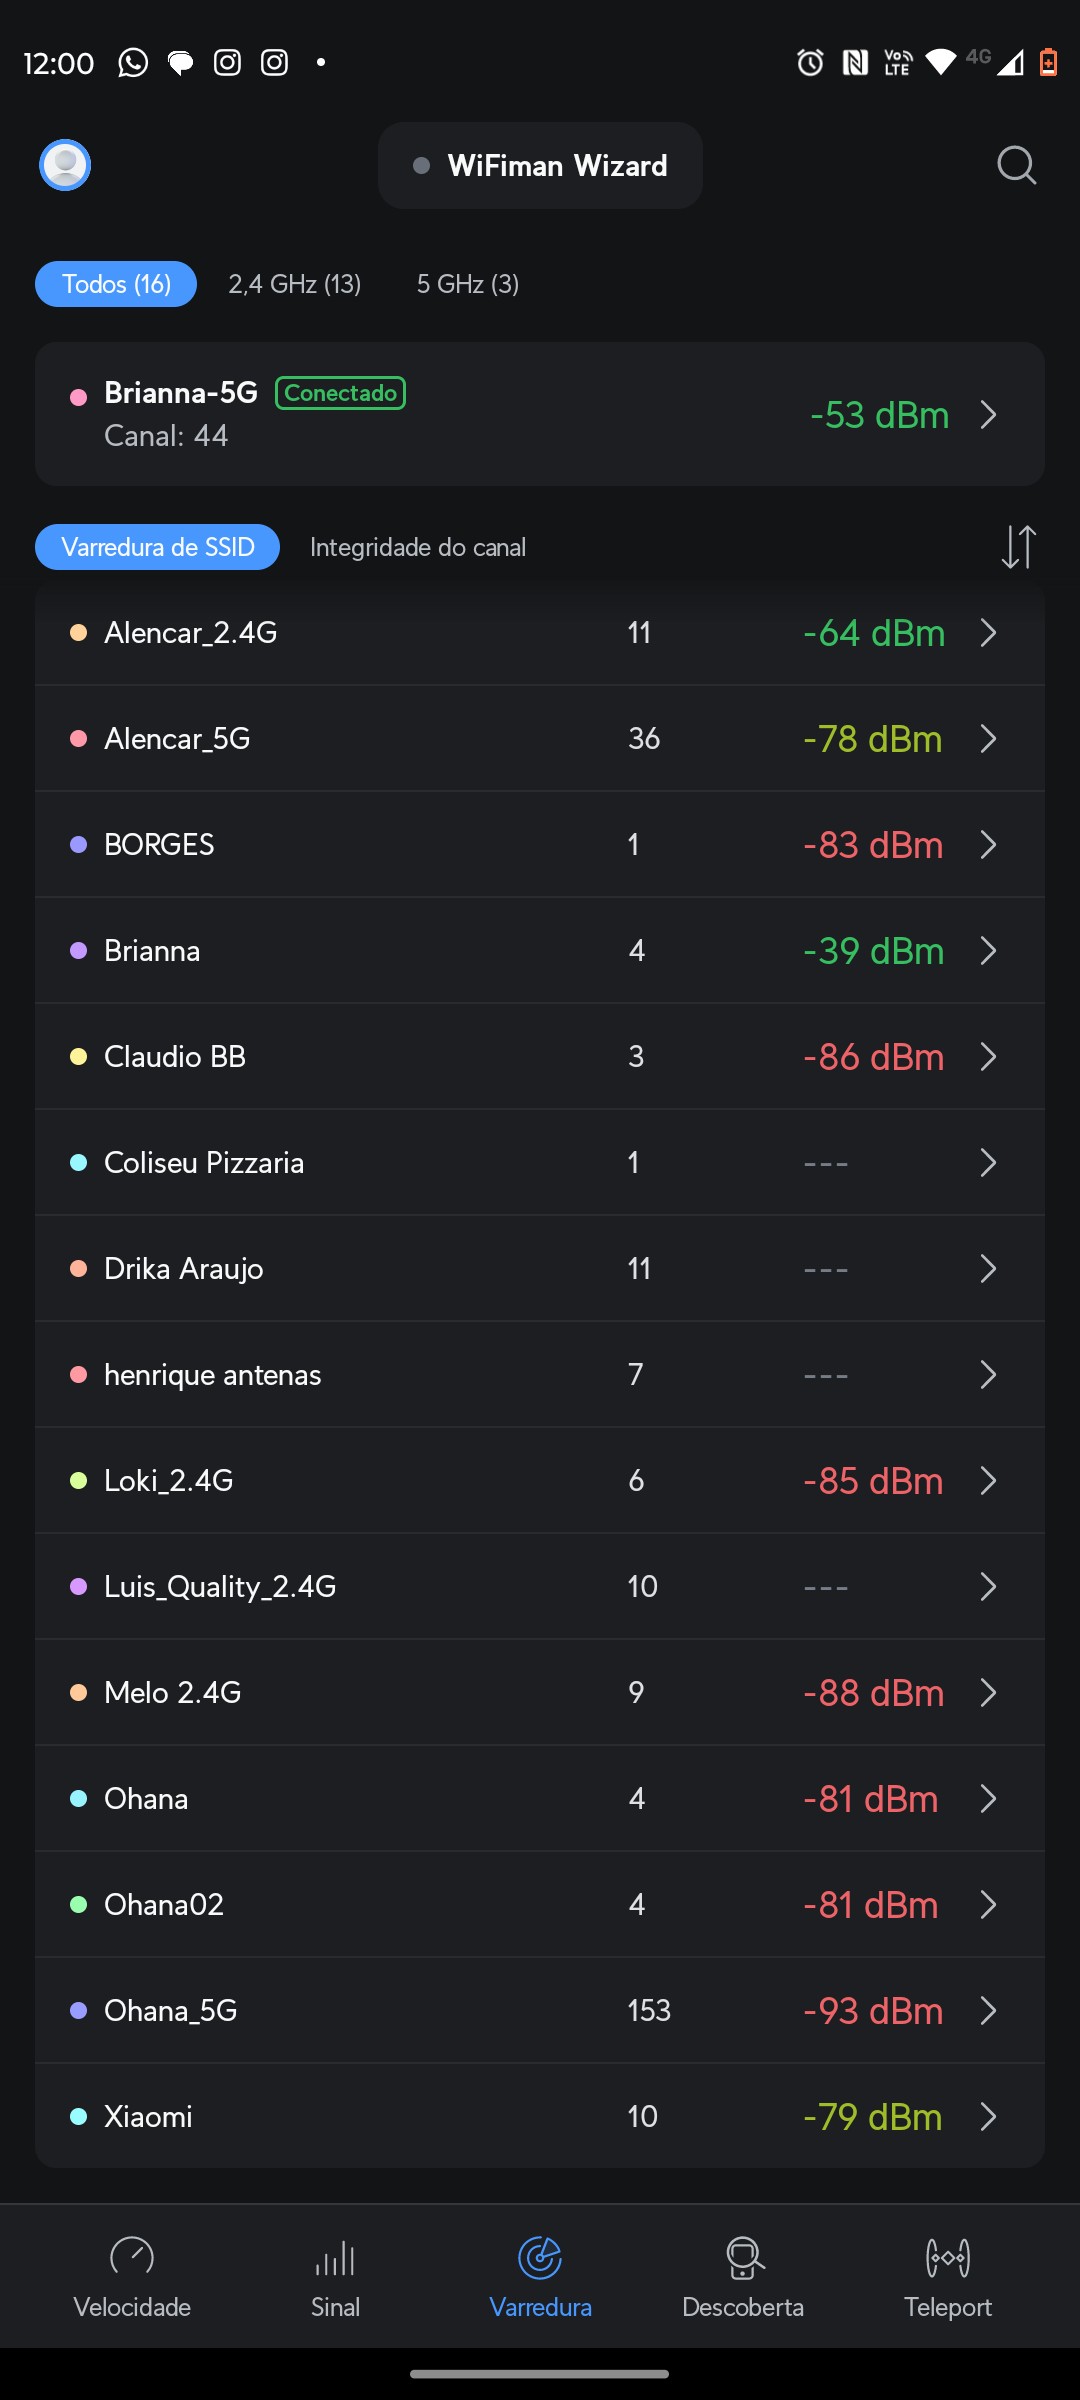This screenshot has width=1080, height=2400.
Task: Tap the alarm icon in status bar
Action: point(810,63)
